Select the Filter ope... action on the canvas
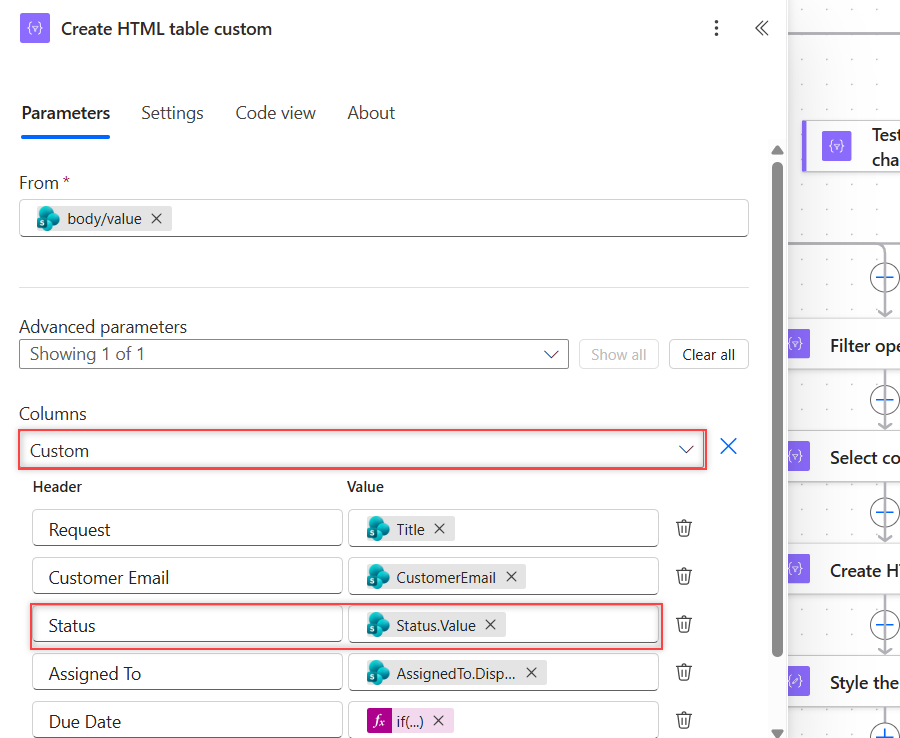900x738 pixels. click(x=844, y=345)
